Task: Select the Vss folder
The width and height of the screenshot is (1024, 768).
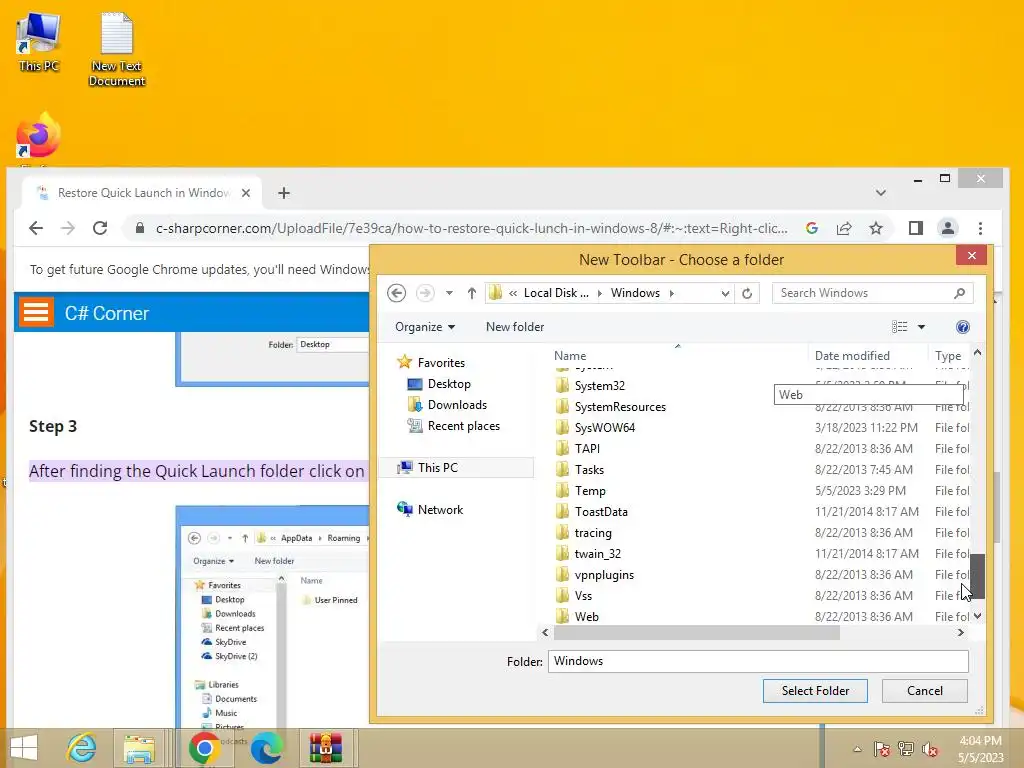Action: 583,596
